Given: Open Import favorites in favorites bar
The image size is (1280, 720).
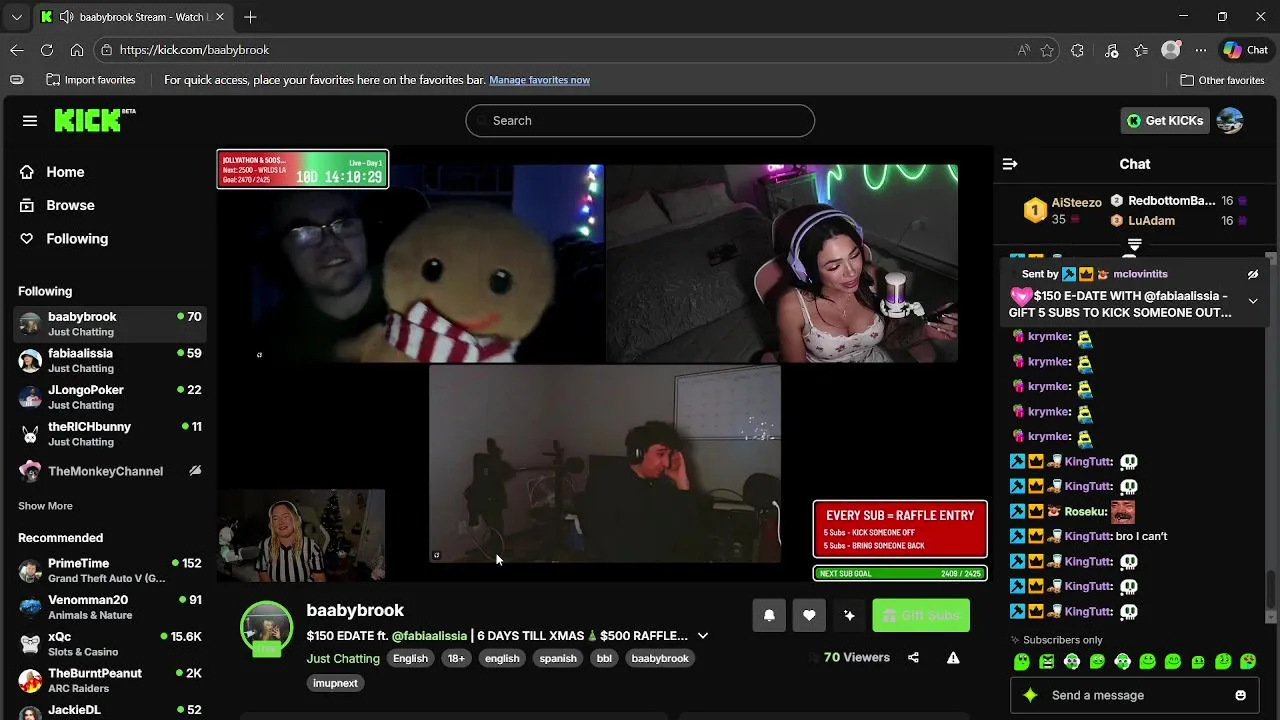Looking at the screenshot, I should coord(91,80).
